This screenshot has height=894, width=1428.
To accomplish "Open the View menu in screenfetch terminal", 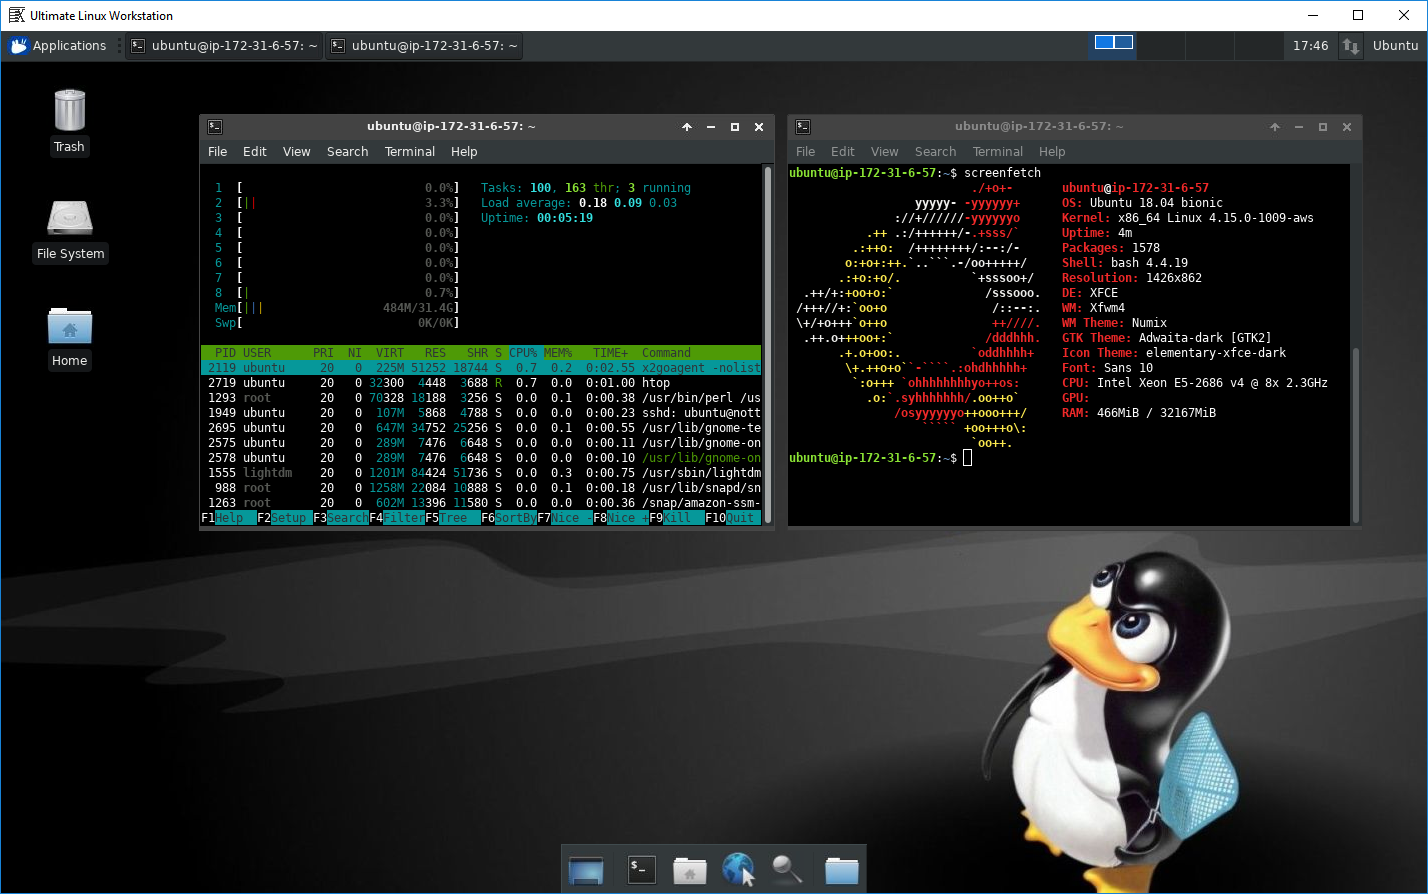I will point(884,152).
